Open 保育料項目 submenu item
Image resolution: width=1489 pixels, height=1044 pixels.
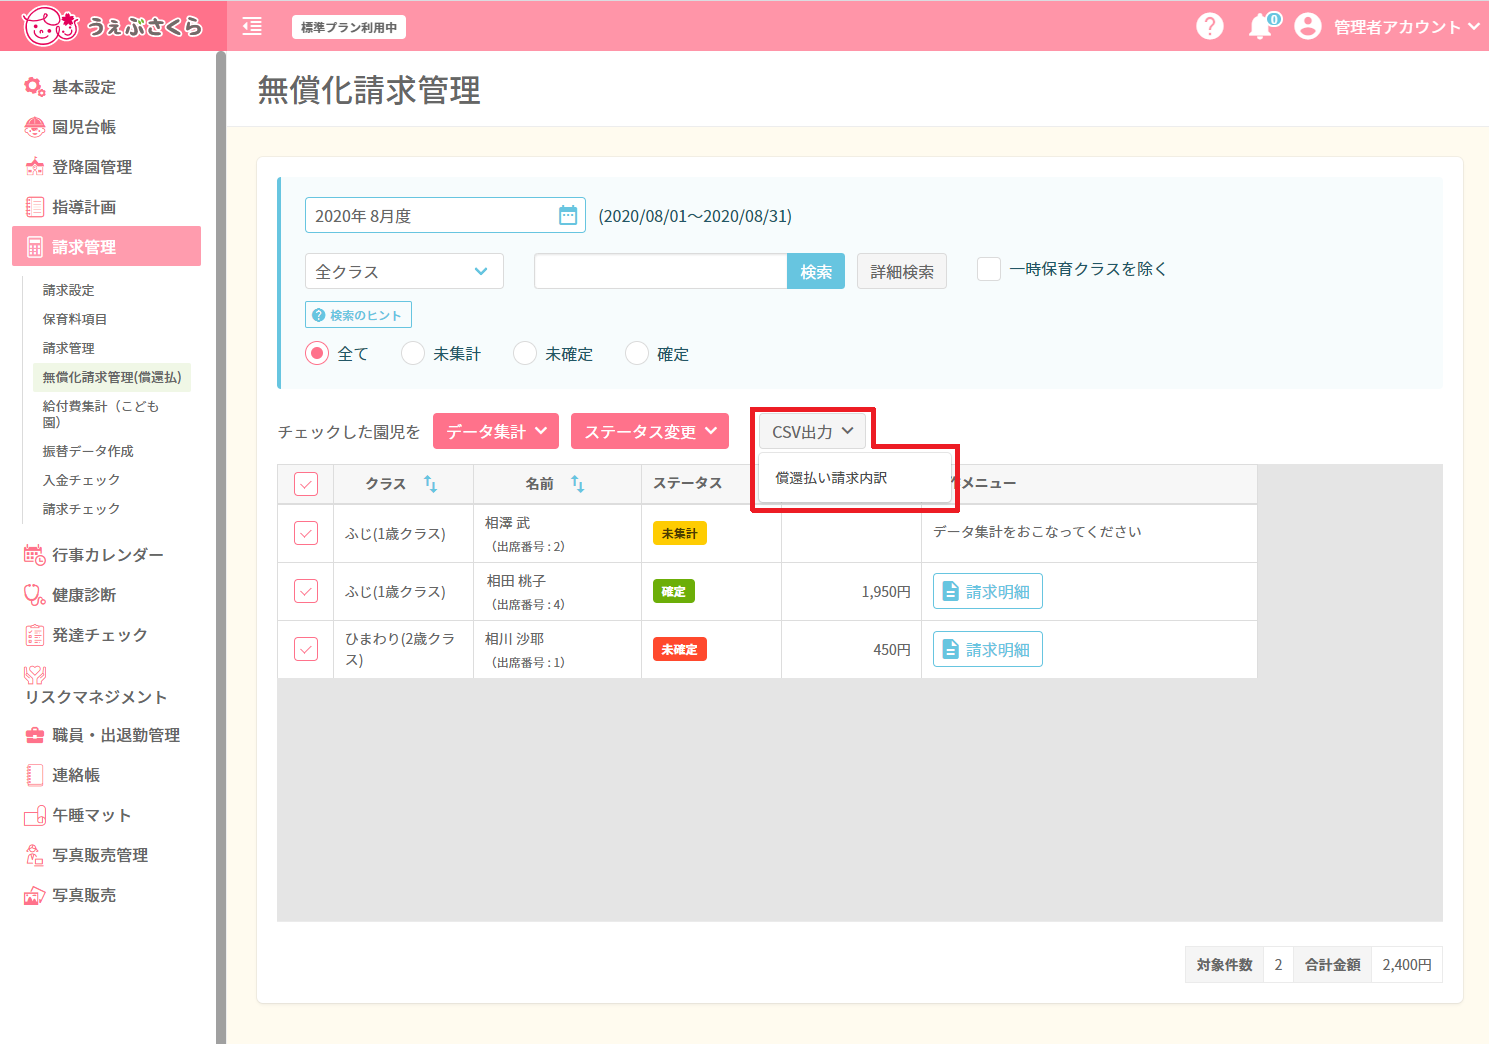click(74, 319)
